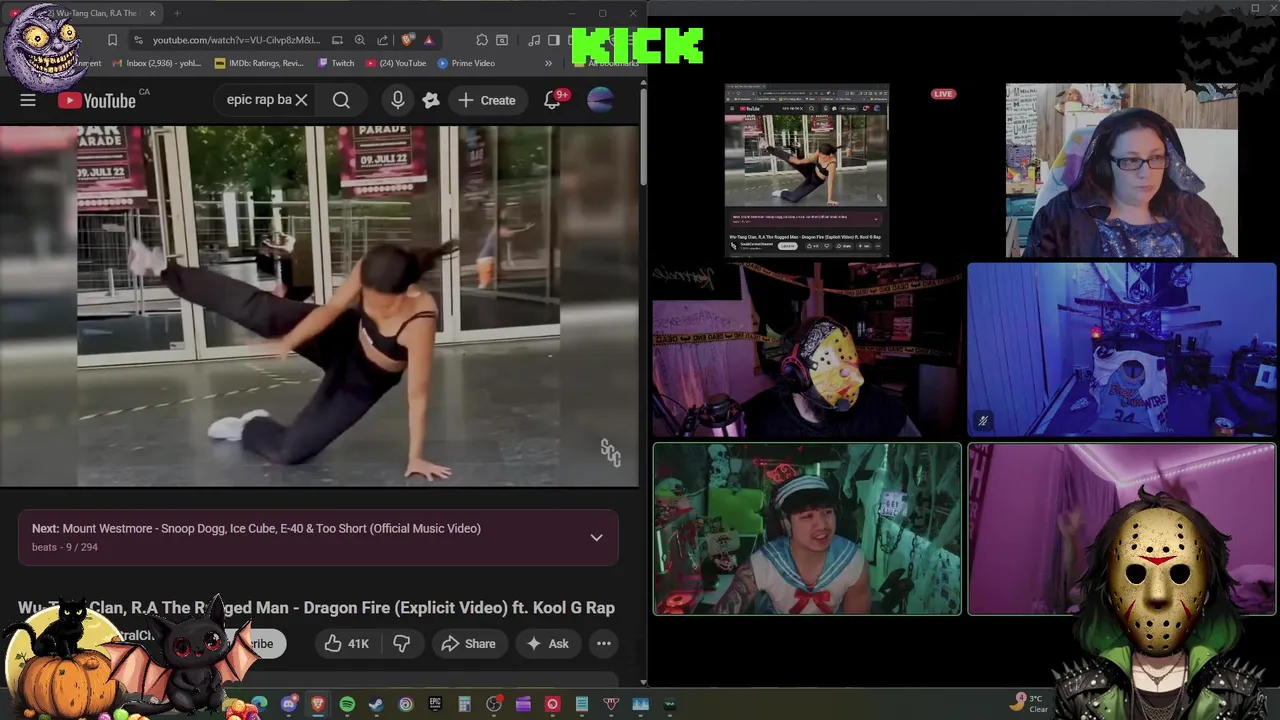The image size is (1280, 720).
Task: Dislike the Dragon Fire video
Action: click(x=401, y=644)
